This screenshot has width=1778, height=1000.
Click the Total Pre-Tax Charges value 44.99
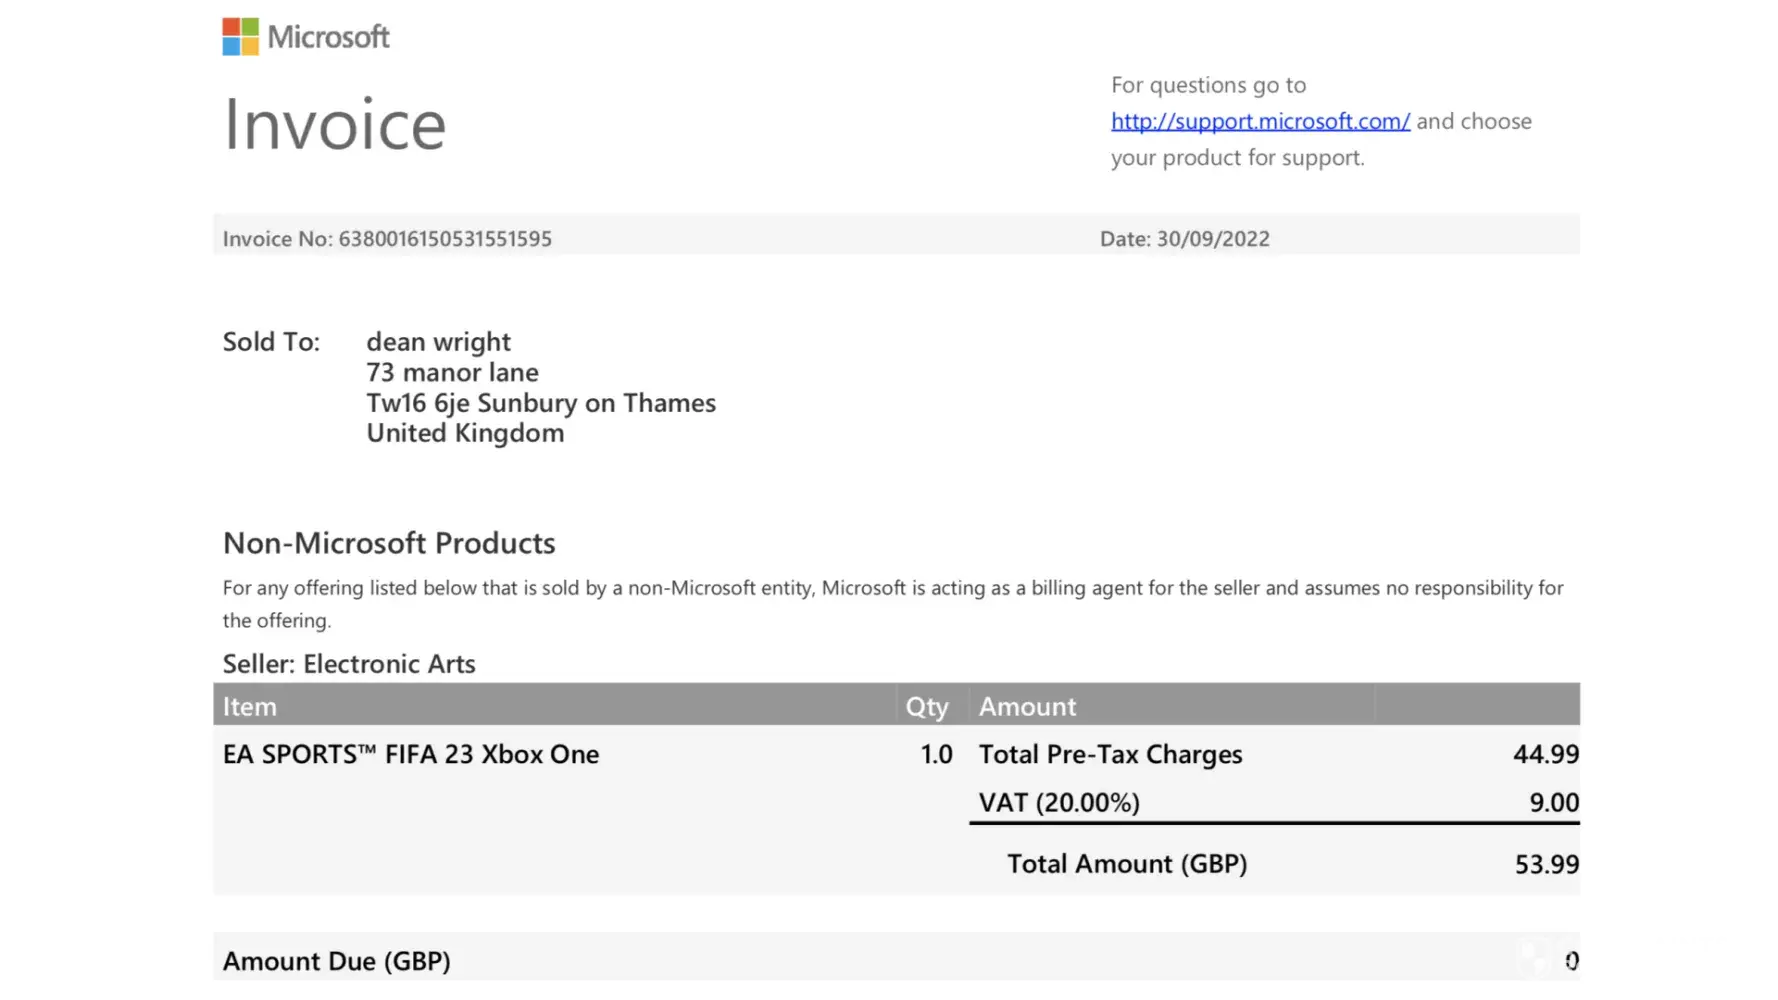click(x=1545, y=754)
